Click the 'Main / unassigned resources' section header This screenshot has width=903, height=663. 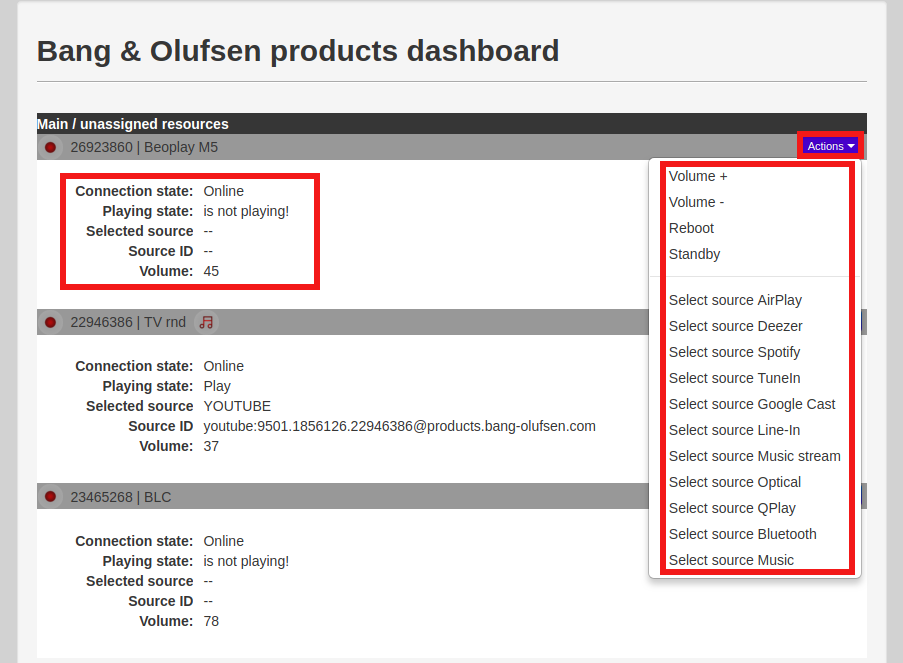coord(132,124)
